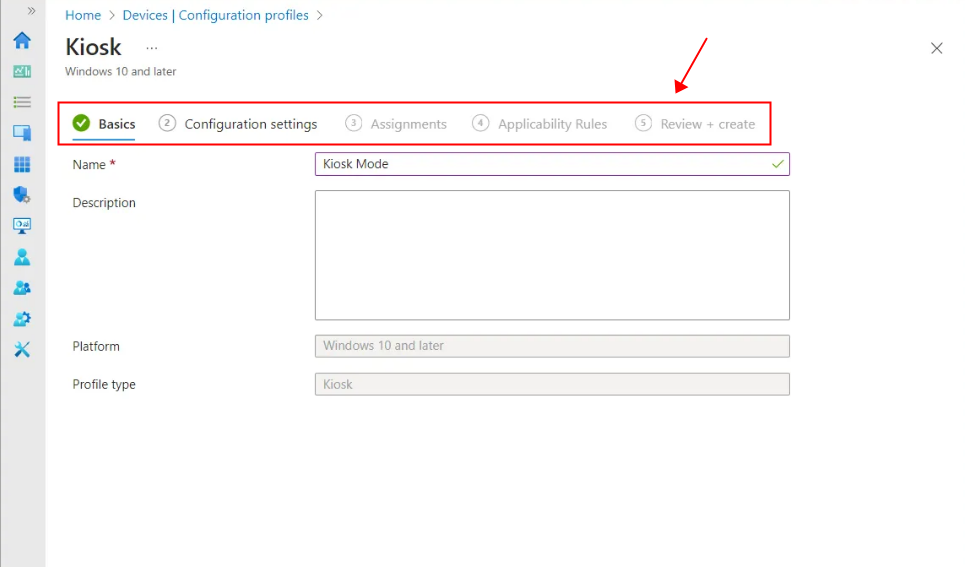
Task: Click the Name field containing Kiosk Mode
Action: click(552, 164)
